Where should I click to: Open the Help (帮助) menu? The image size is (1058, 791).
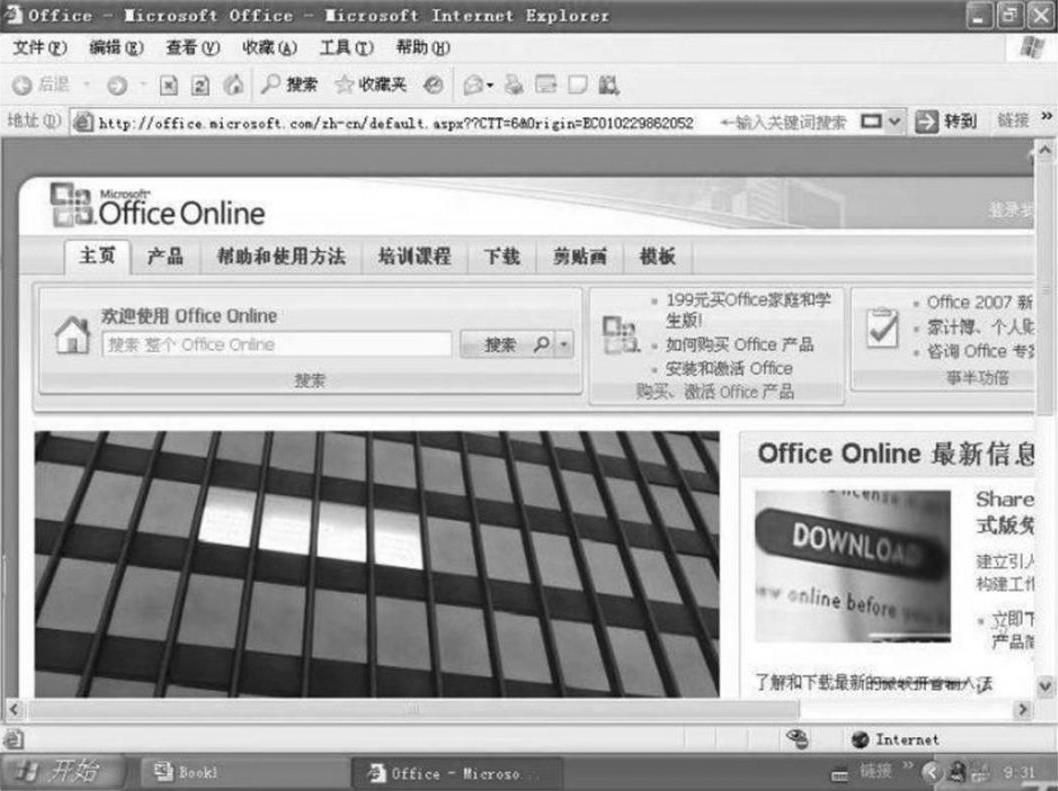coord(422,48)
